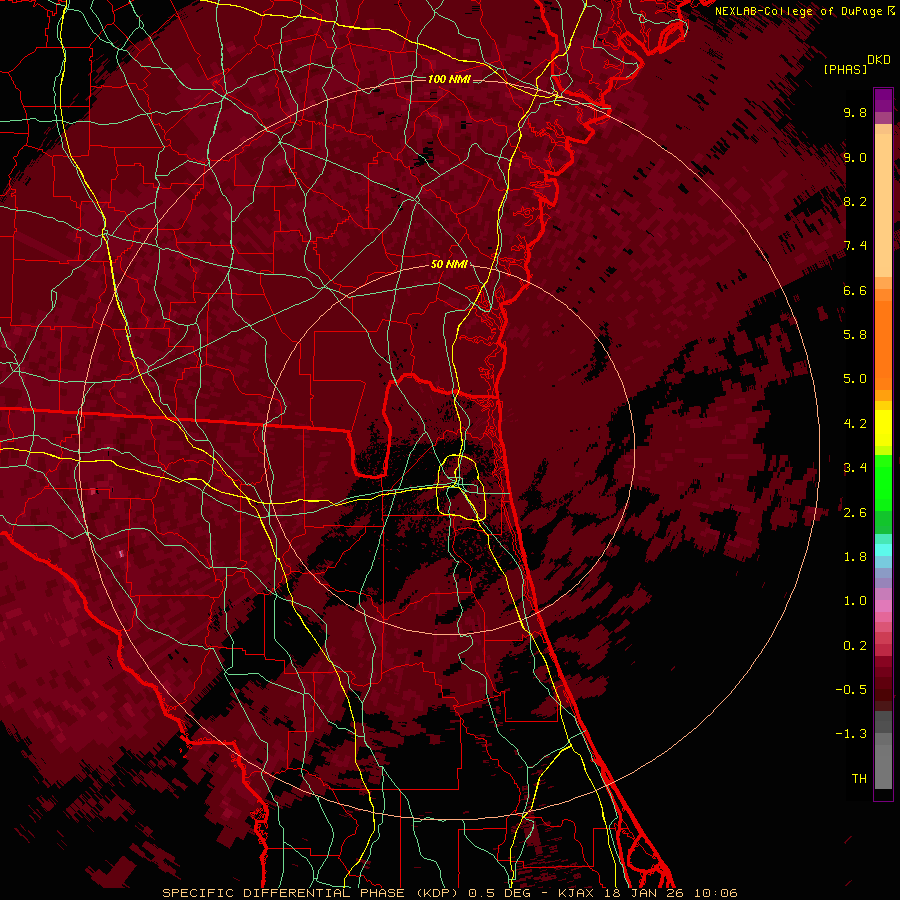Image resolution: width=900 pixels, height=900 pixels.
Task: Click the 5.8 scale value
Action: (855, 335)
